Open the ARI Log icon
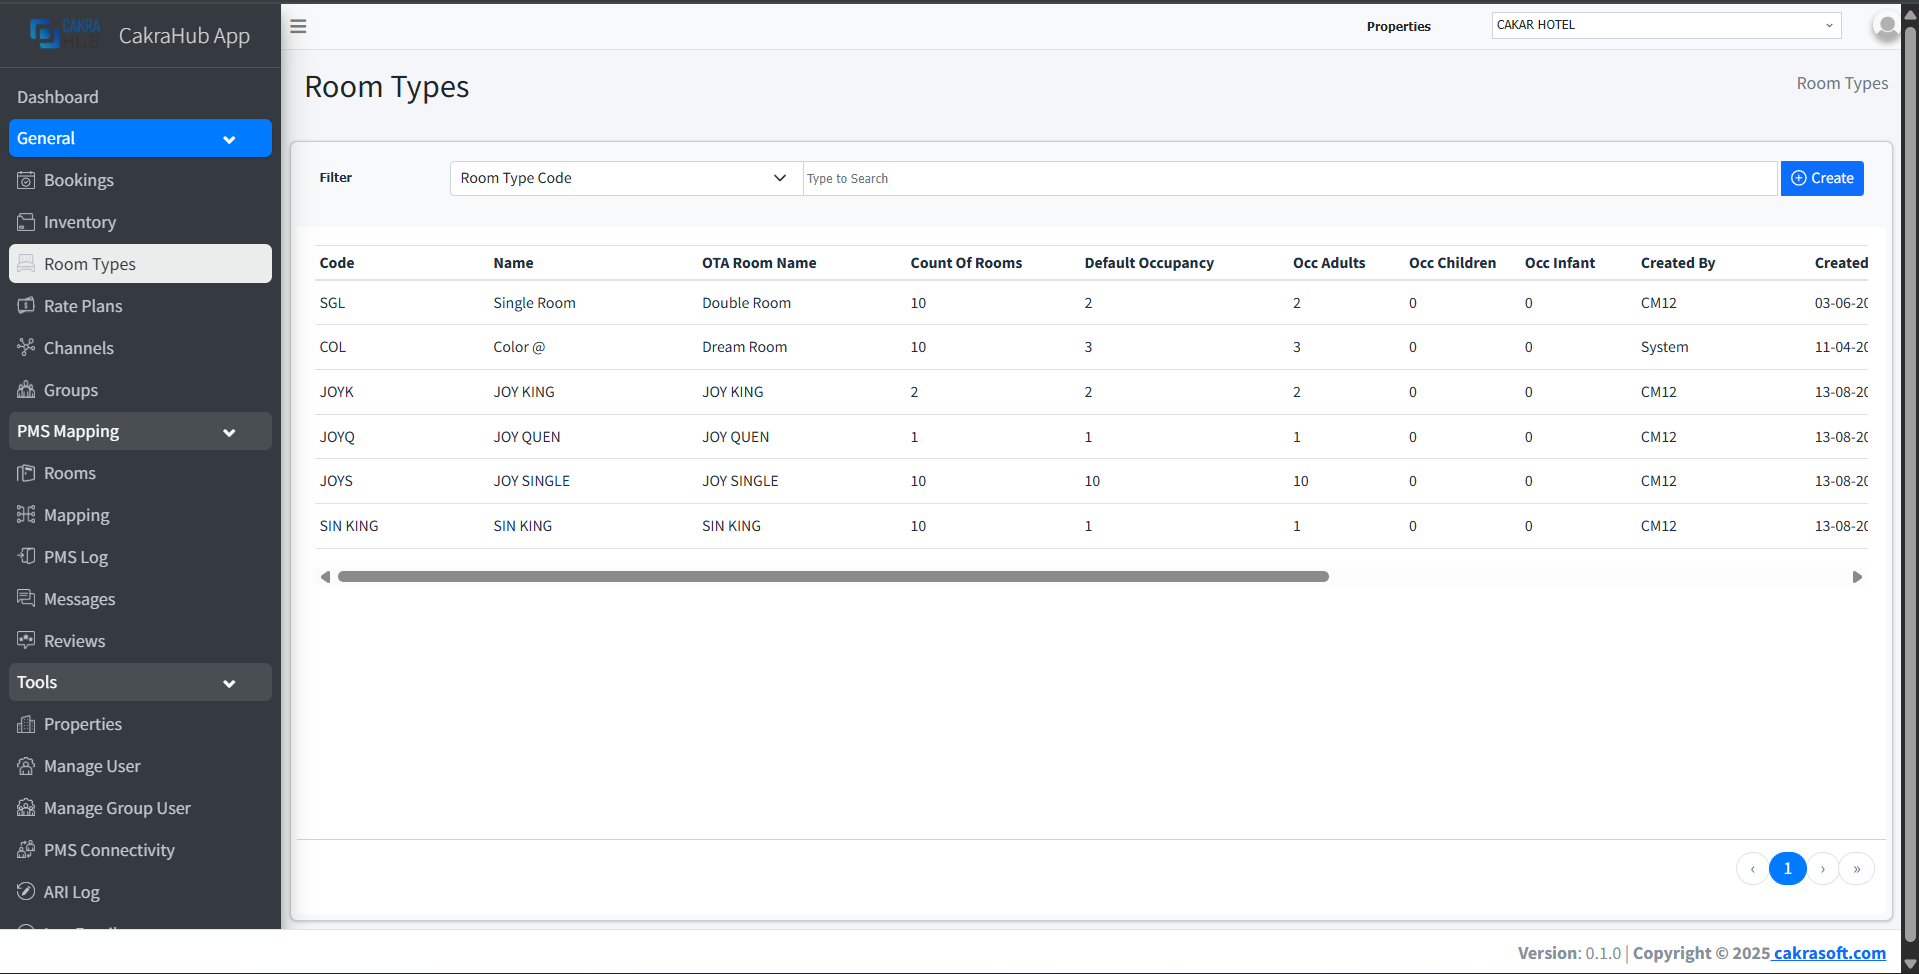Screen dimensions: 1919x974 click(26, 892)
